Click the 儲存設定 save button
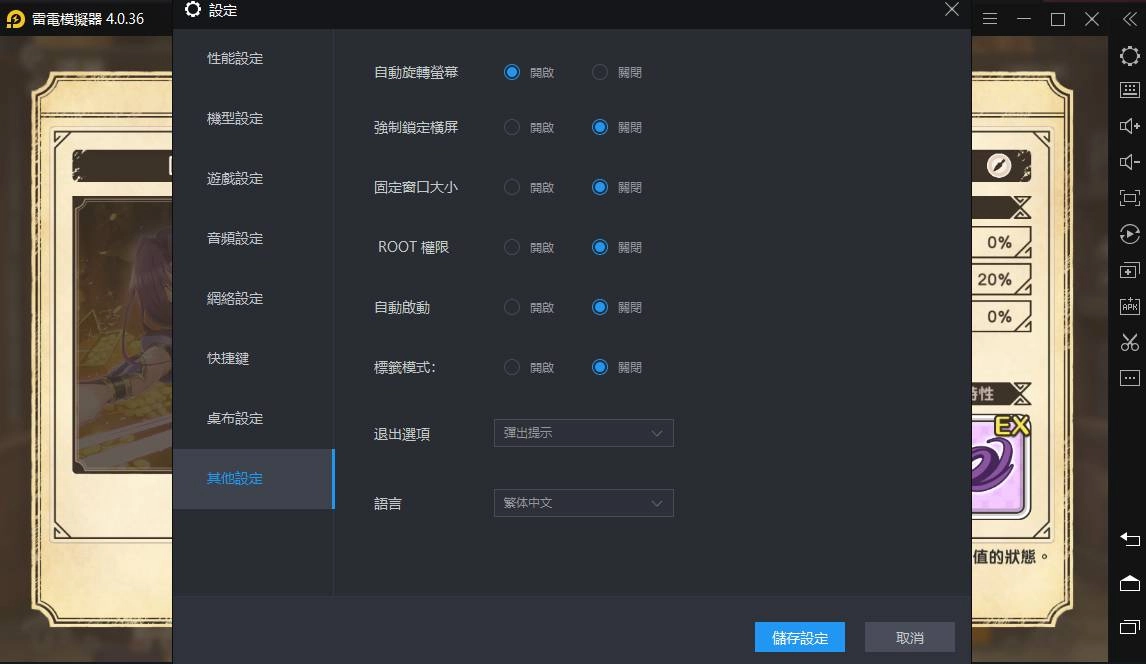1146x664 pixels. (799, 638)
